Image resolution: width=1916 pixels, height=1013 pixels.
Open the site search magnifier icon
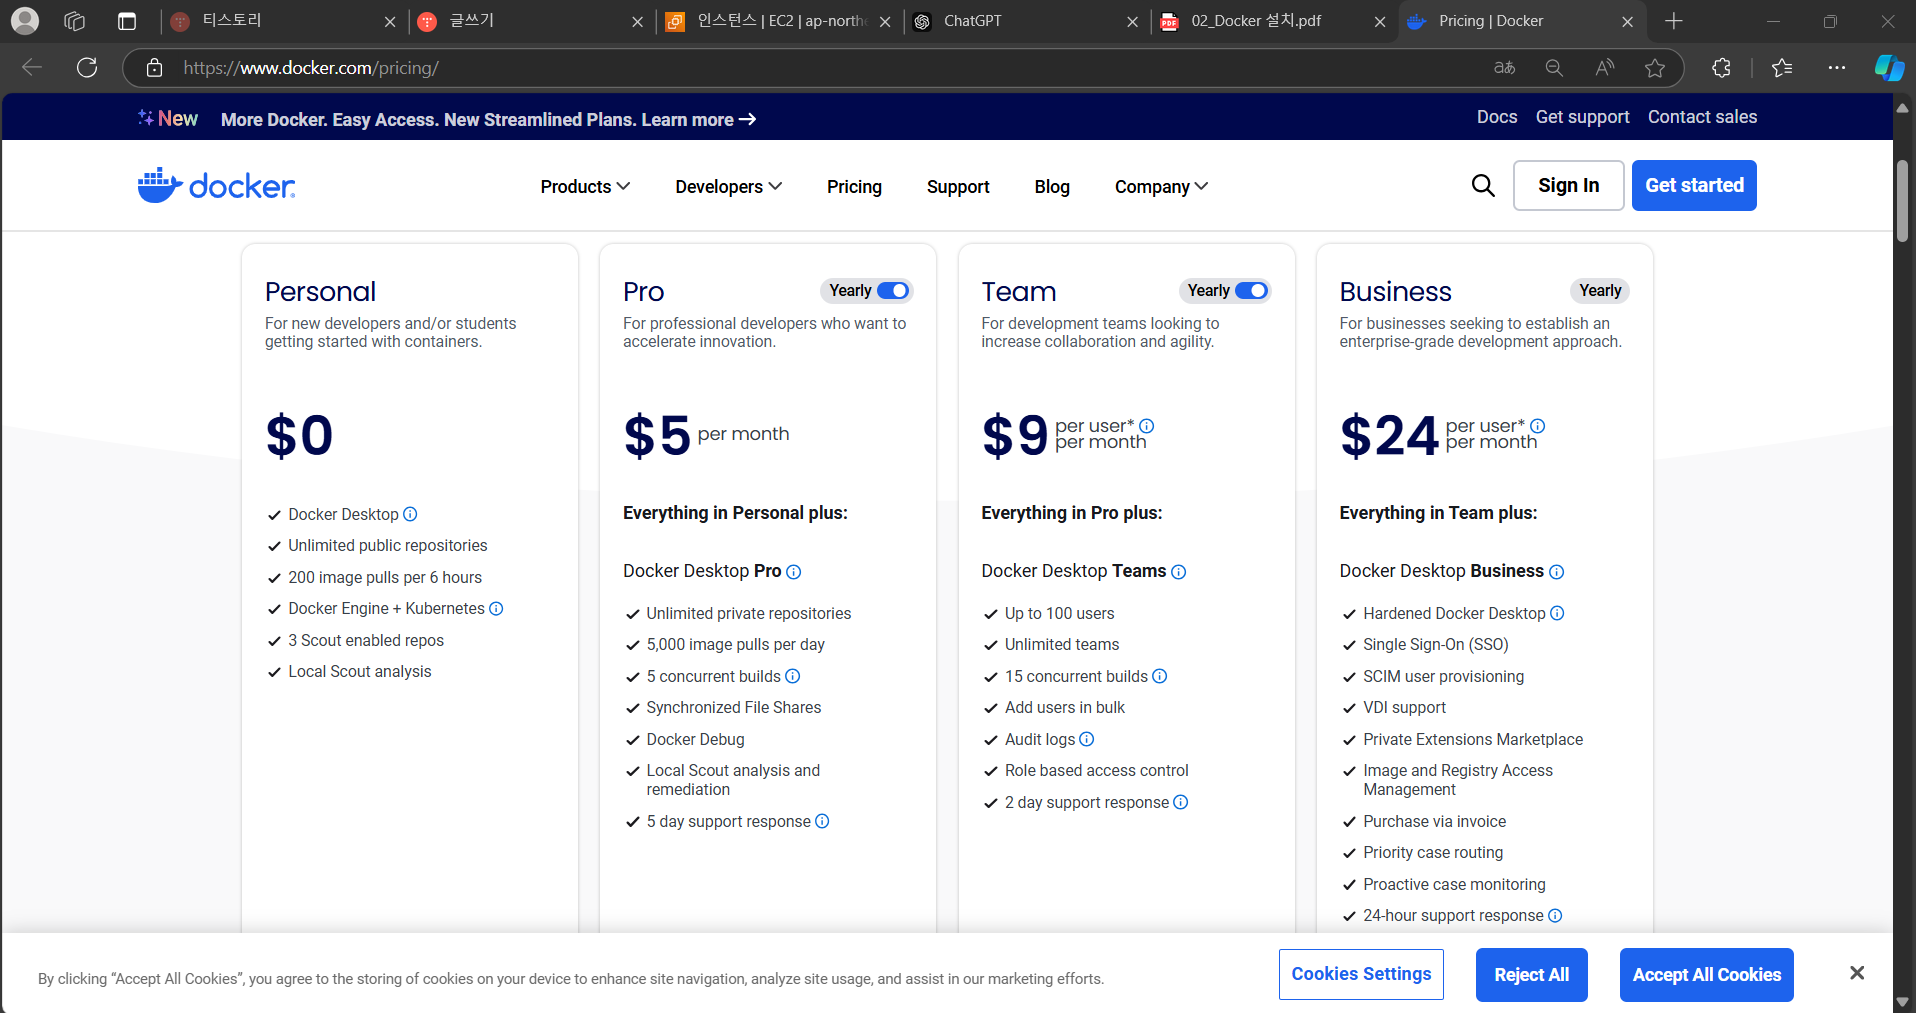(x=1483, y=185)
